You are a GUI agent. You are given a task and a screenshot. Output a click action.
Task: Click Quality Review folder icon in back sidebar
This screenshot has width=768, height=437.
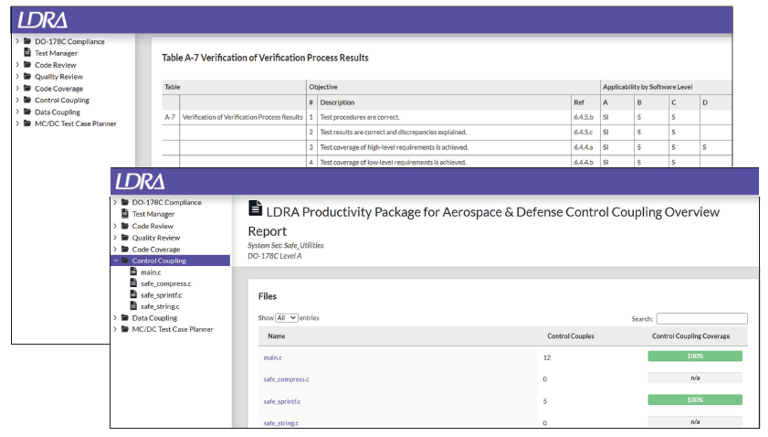[27, 76]
